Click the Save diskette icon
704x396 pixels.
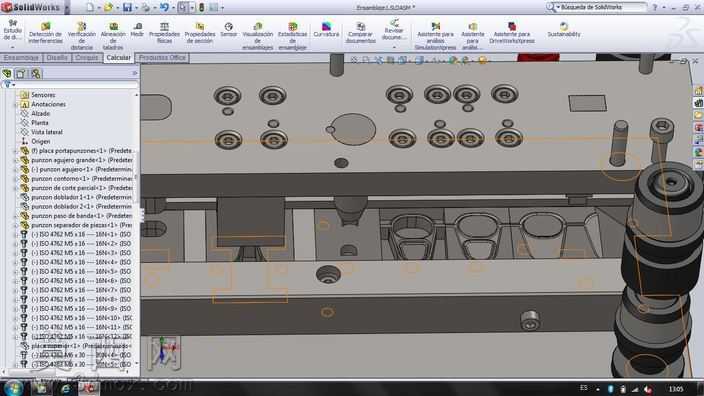127,7
